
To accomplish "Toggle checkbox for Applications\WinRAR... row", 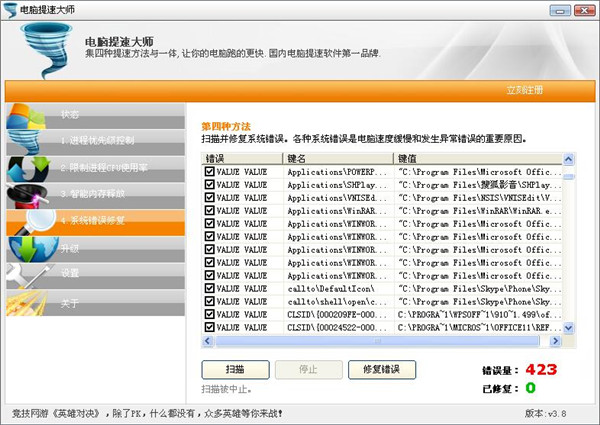I will click(209, 210).
